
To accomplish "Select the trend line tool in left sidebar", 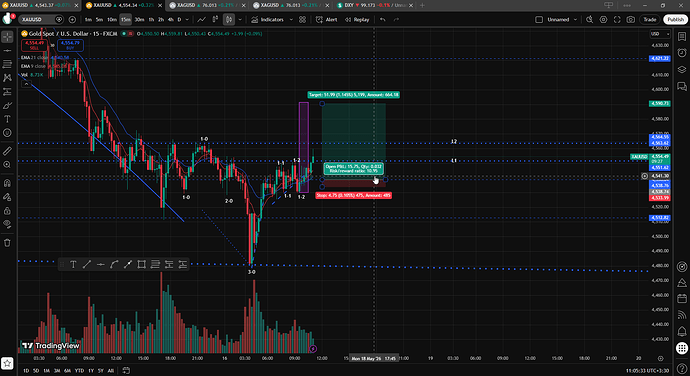I will [7, 51].
